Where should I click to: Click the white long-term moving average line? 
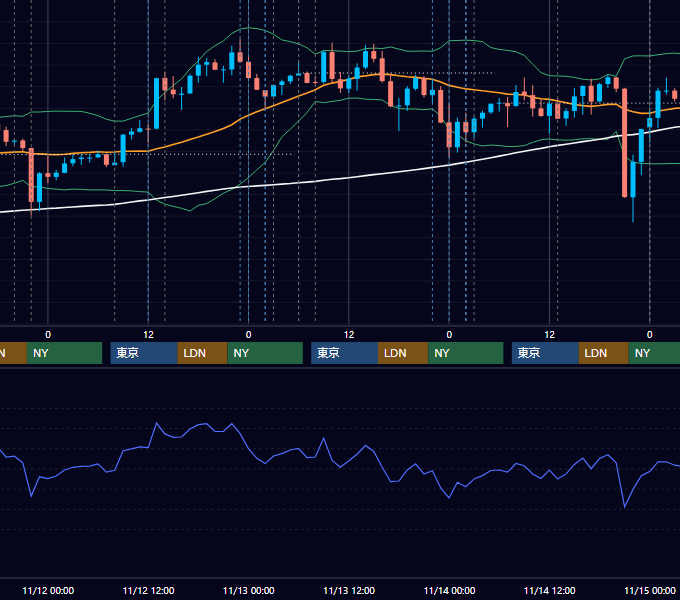click(x=347, y=178)
